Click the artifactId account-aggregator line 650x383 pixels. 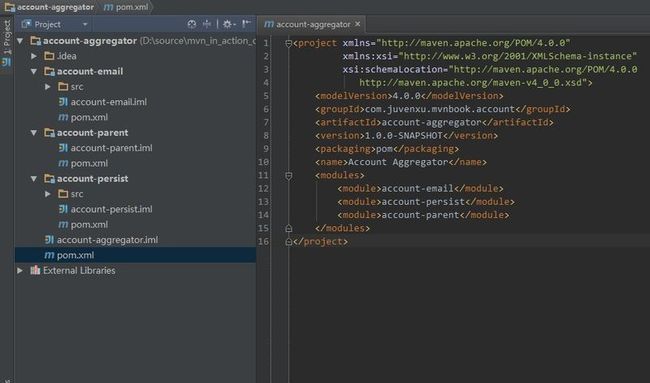434,123
